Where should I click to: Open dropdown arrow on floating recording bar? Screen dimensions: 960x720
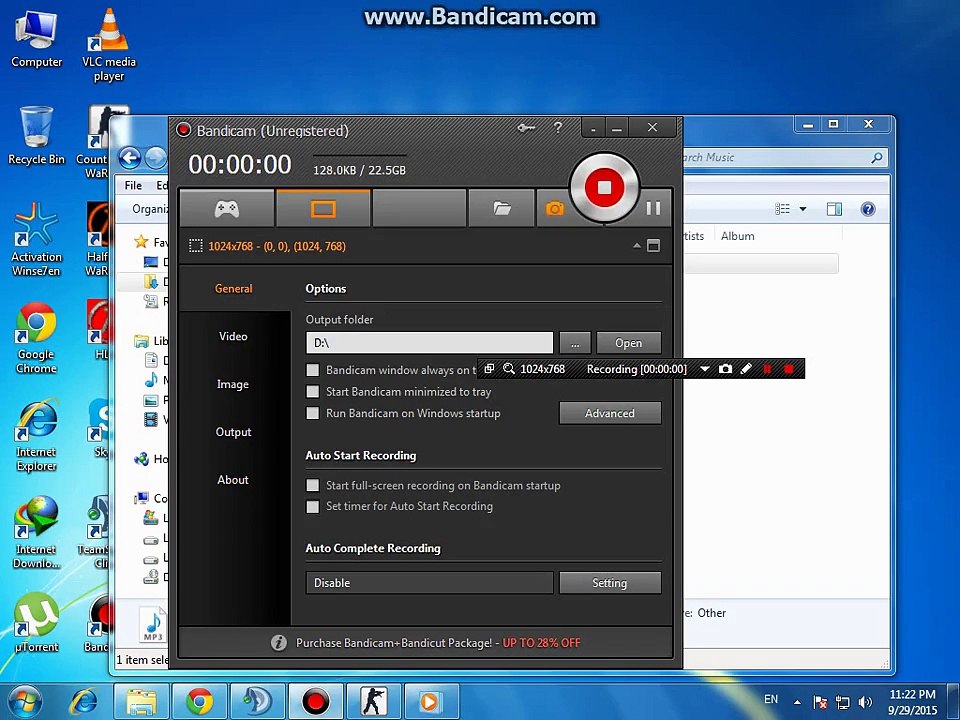click(705, 369)
